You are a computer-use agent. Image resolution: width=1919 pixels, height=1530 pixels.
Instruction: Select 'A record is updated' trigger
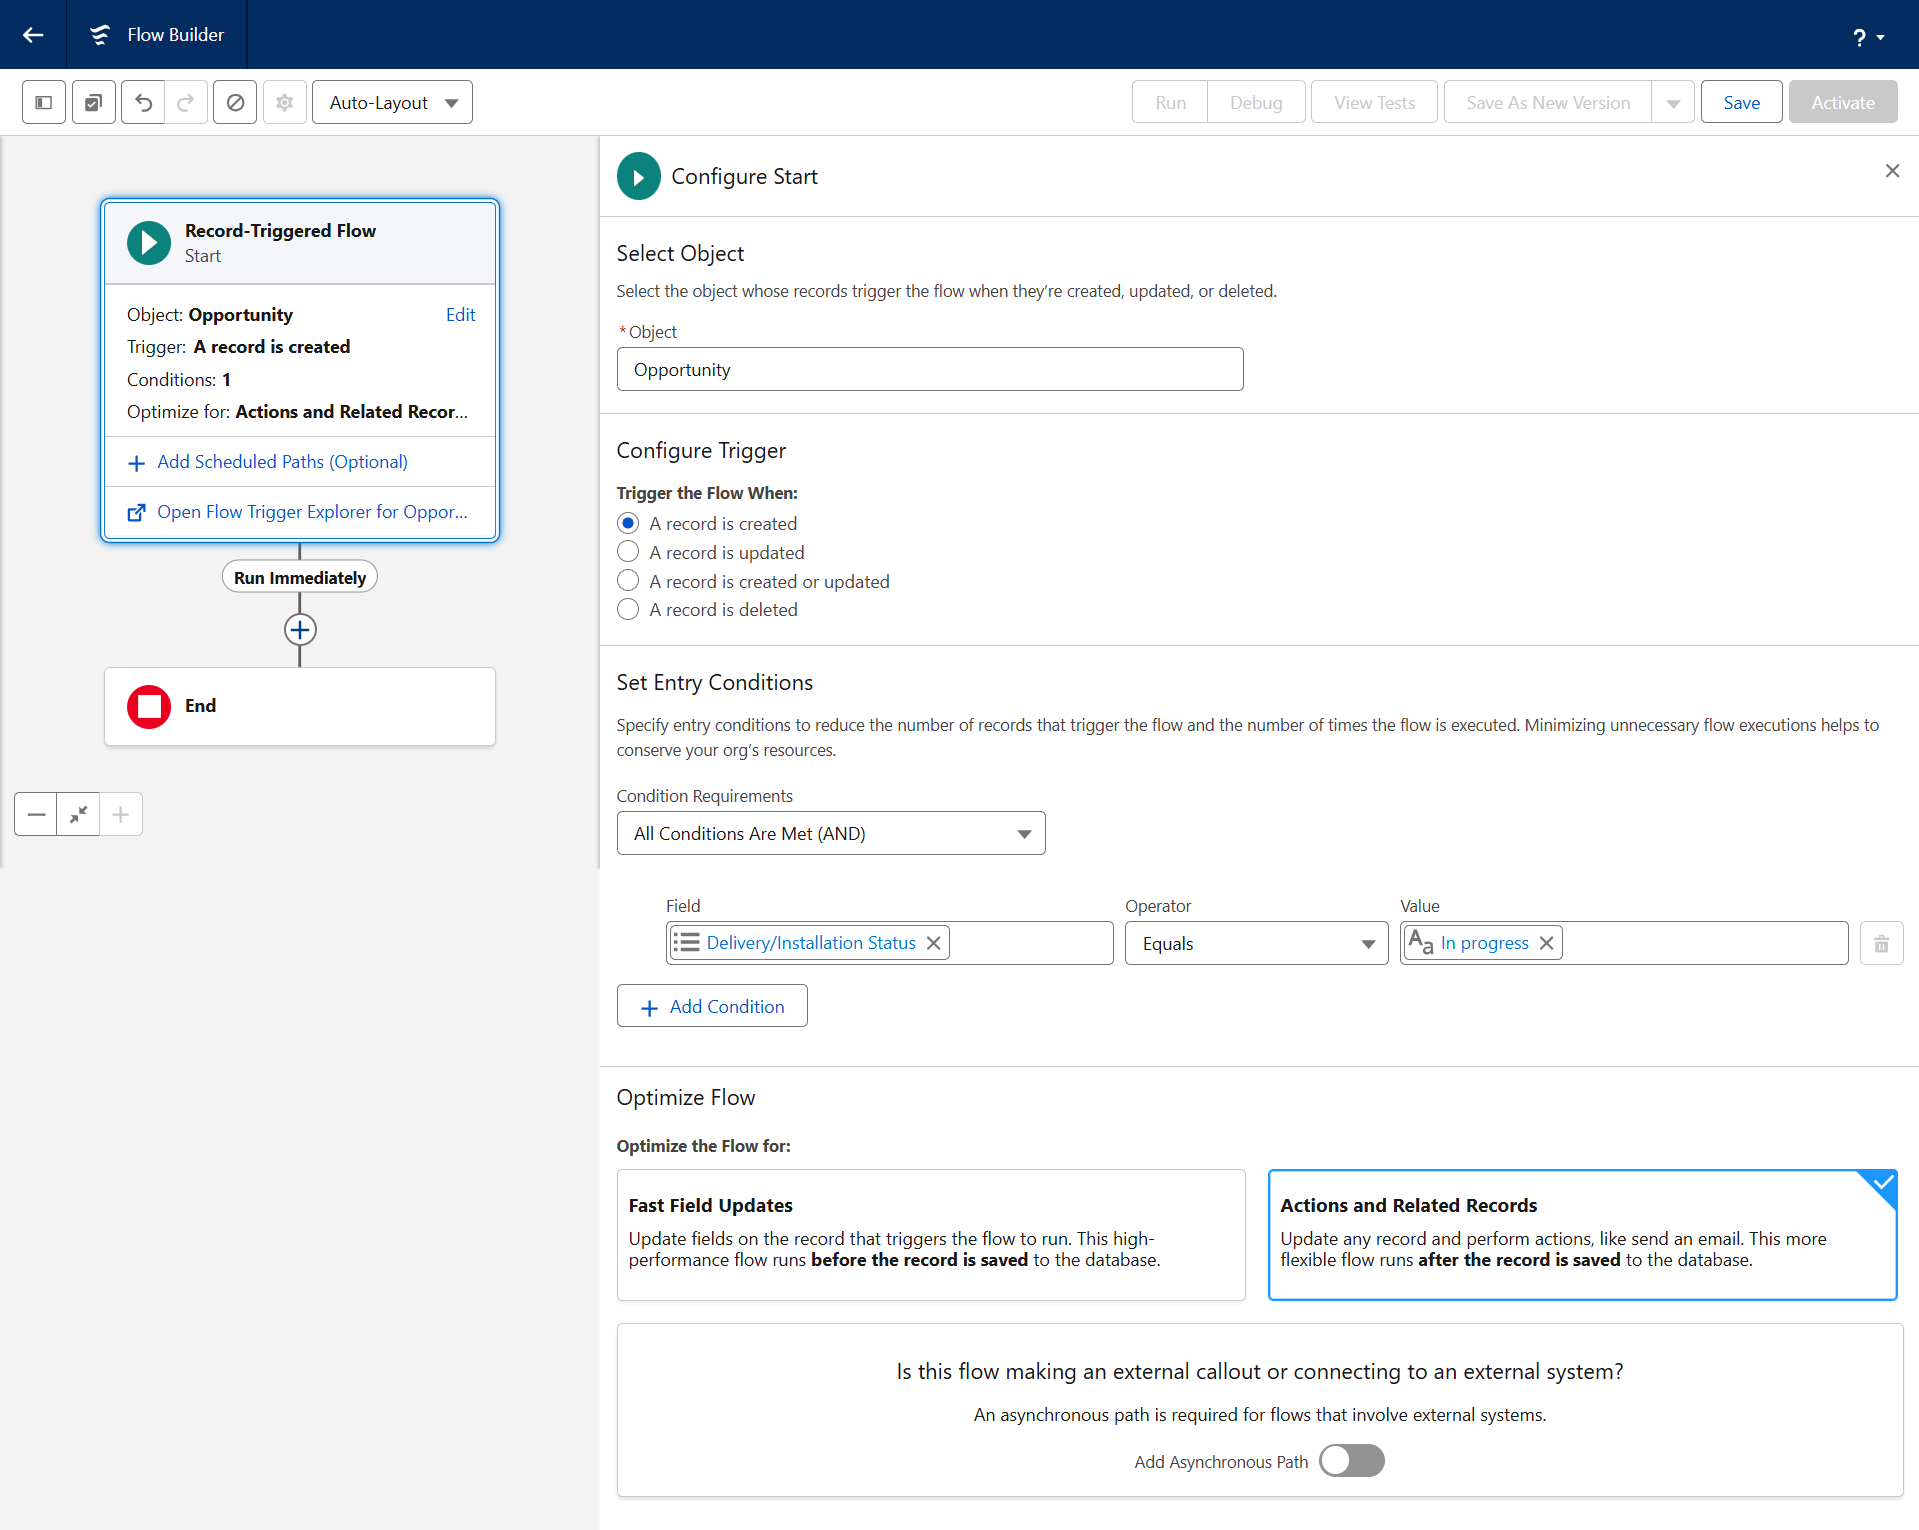coord(628,552)
